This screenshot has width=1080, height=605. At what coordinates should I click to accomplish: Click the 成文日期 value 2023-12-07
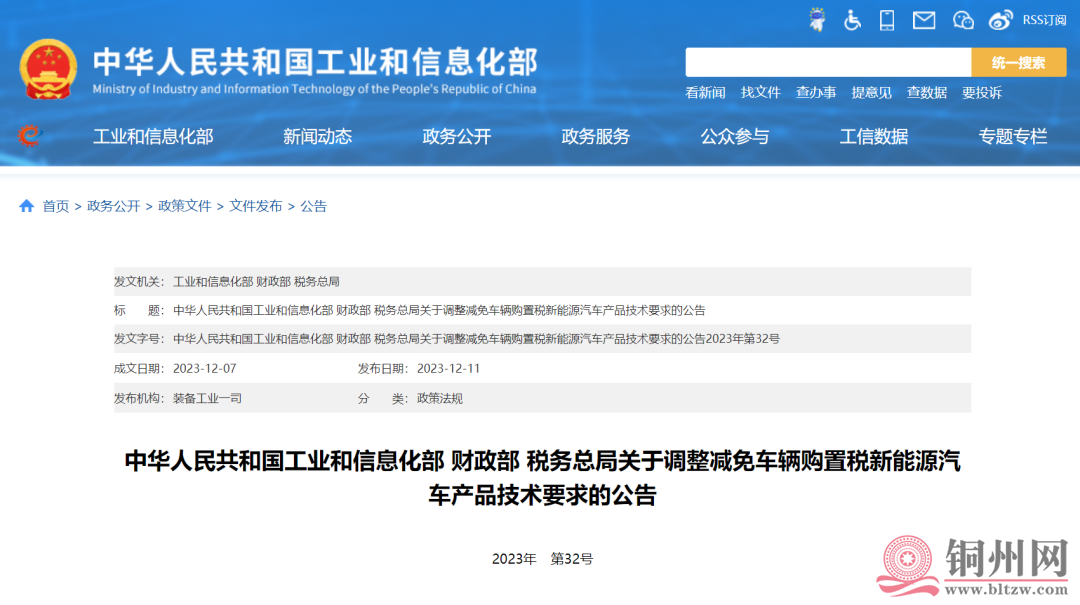pyautogui.click(x=205, y=369)
